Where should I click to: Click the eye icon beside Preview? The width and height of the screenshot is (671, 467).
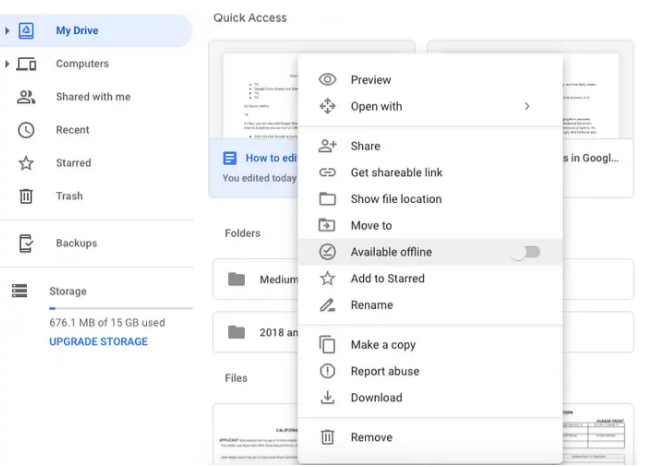coord(327,80)
